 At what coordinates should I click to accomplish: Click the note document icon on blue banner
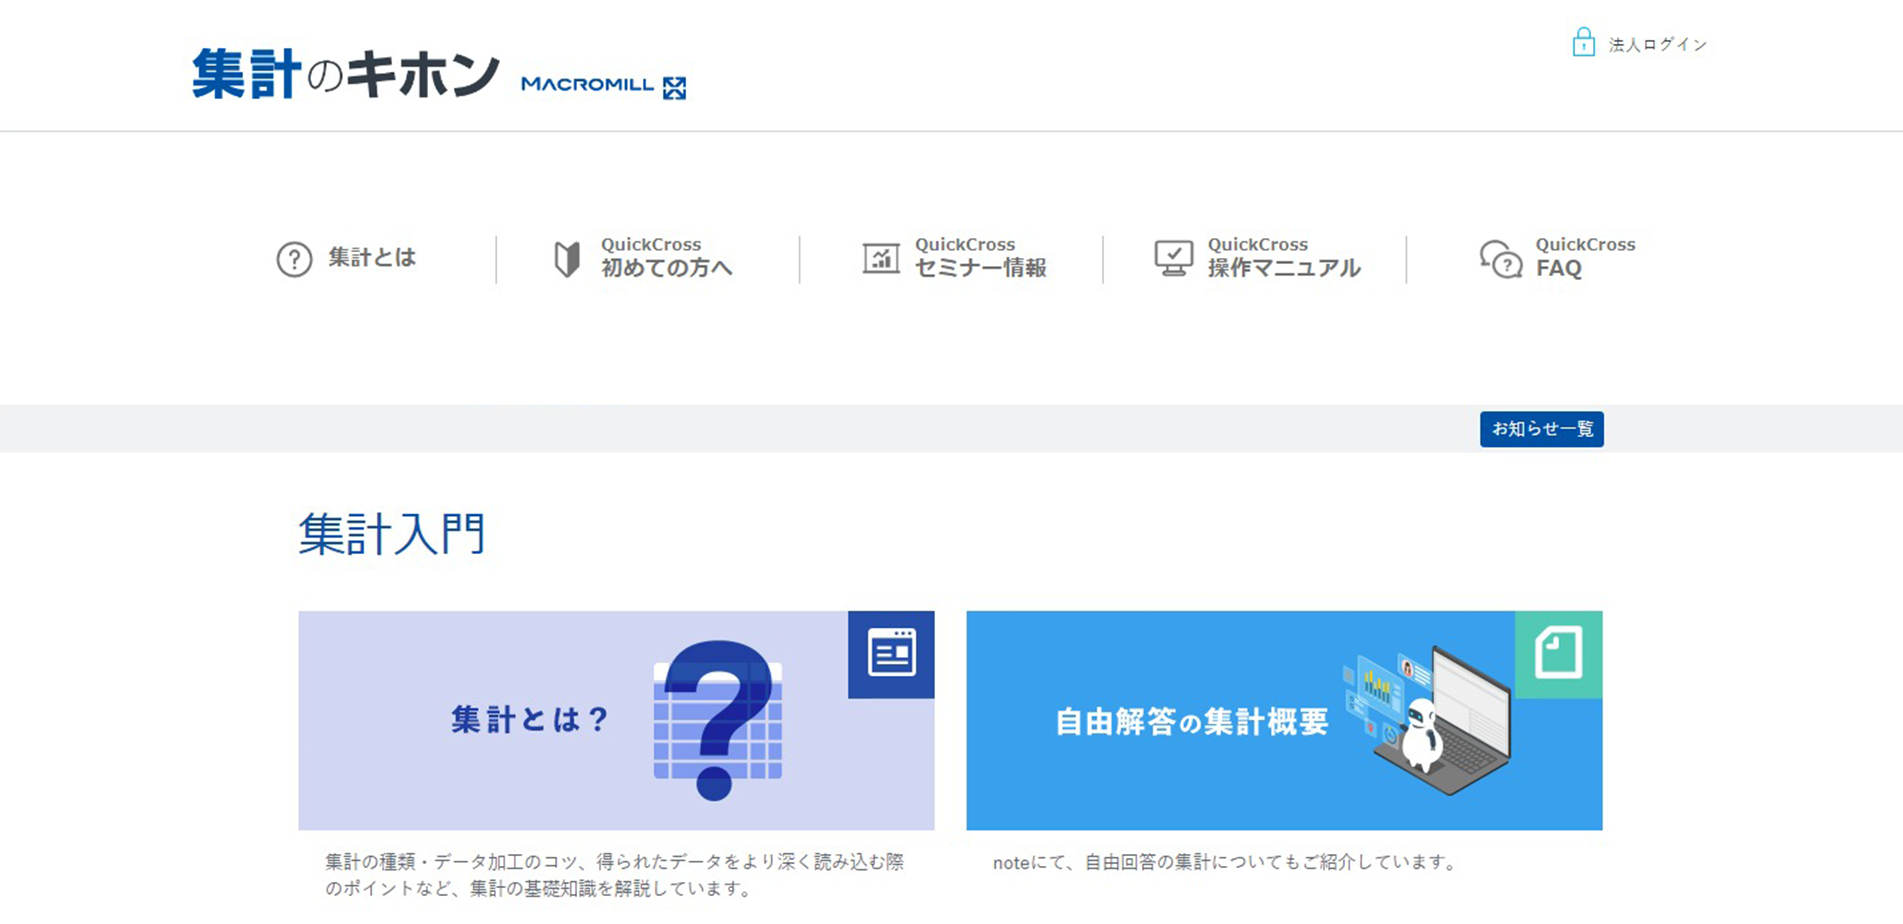click(1558, 654)
